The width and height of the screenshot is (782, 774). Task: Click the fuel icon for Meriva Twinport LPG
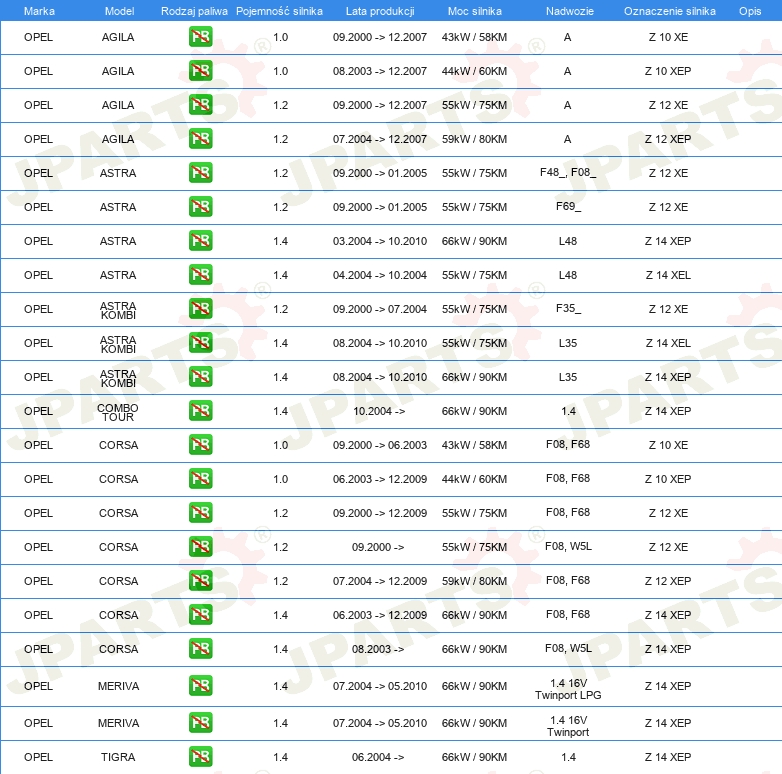coord(200,686)
